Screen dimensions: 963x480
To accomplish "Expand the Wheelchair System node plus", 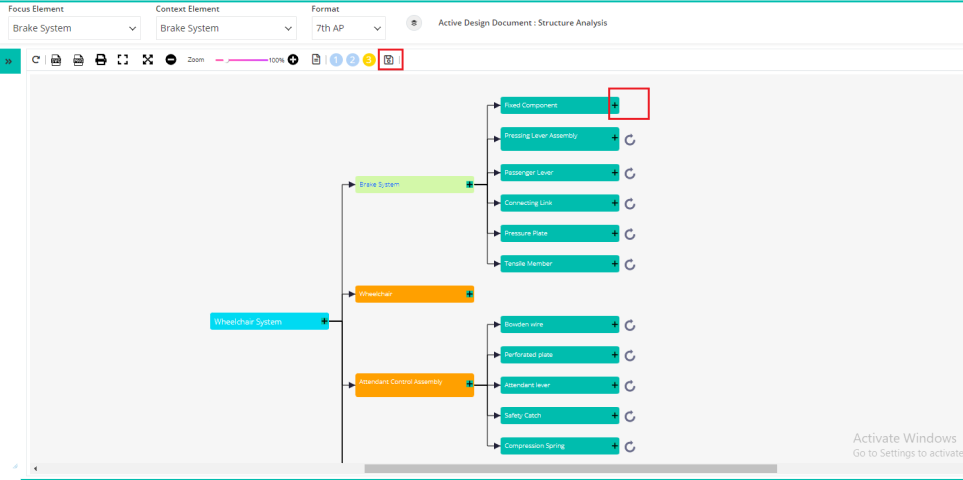I will (324, 321).
